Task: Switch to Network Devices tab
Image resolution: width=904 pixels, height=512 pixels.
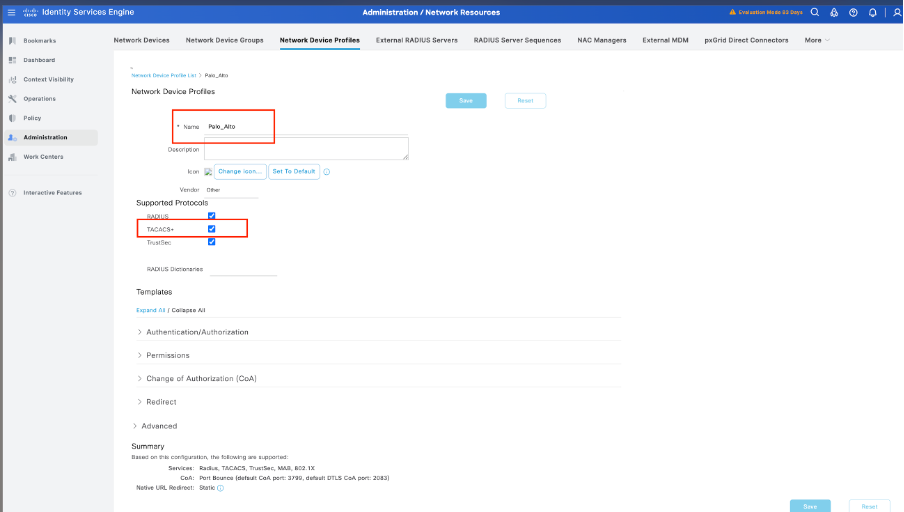Action: click(x=141, y=40)
